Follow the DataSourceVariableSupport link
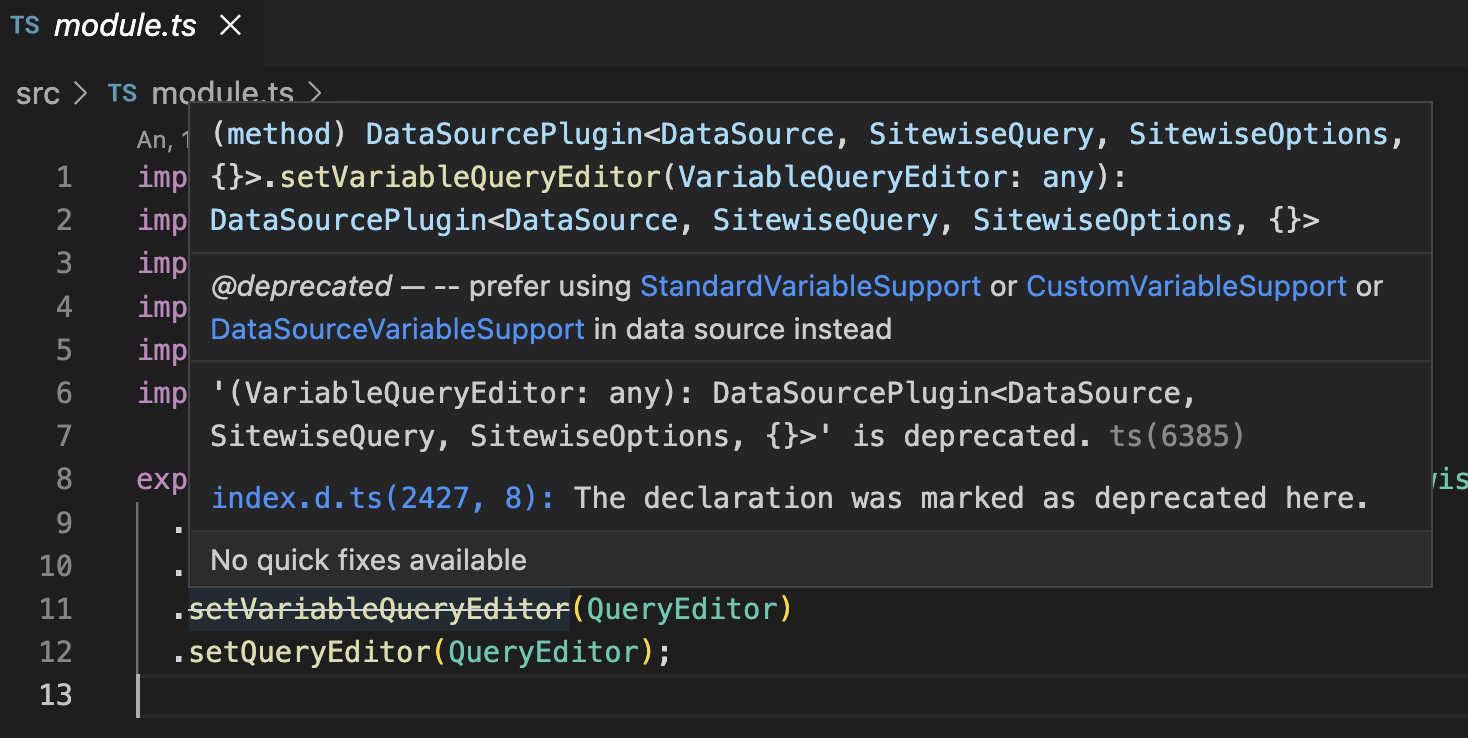Image resolution: width=1468 pixels, height=738 pixels. point(396,329)
